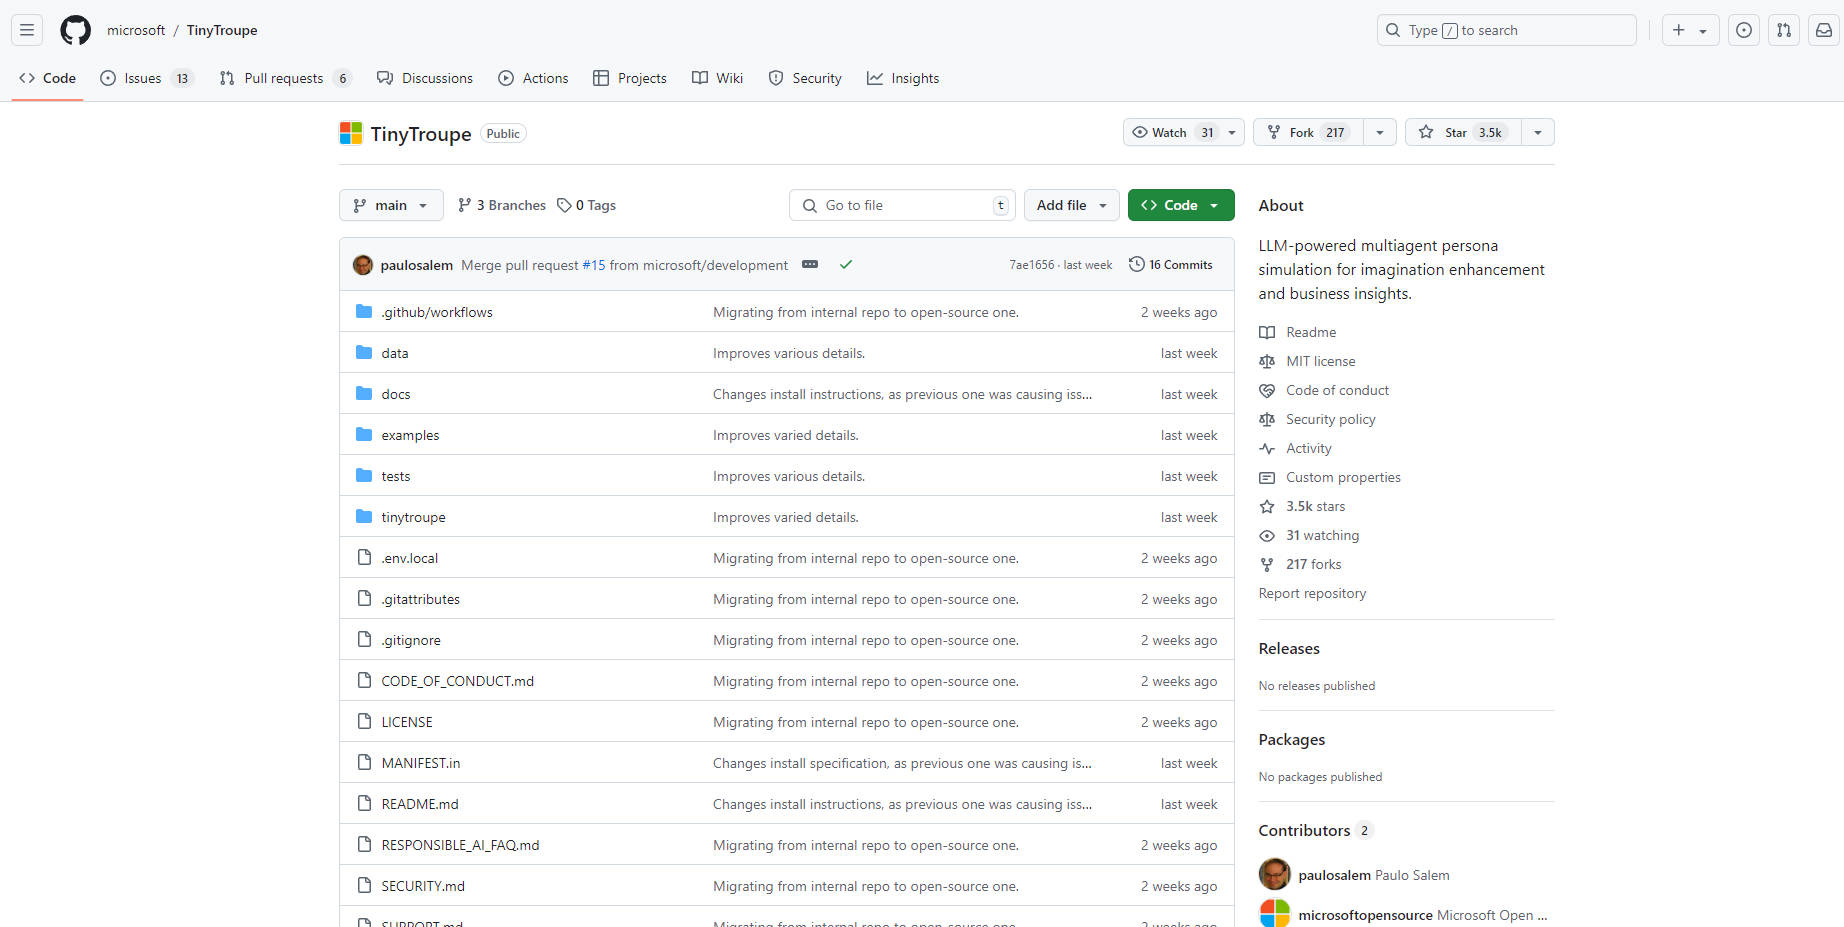Toggle Watch on this repository
The height and width of the screenshot is (927, 1844).
pyautogui.click(x=1170, y=133)
